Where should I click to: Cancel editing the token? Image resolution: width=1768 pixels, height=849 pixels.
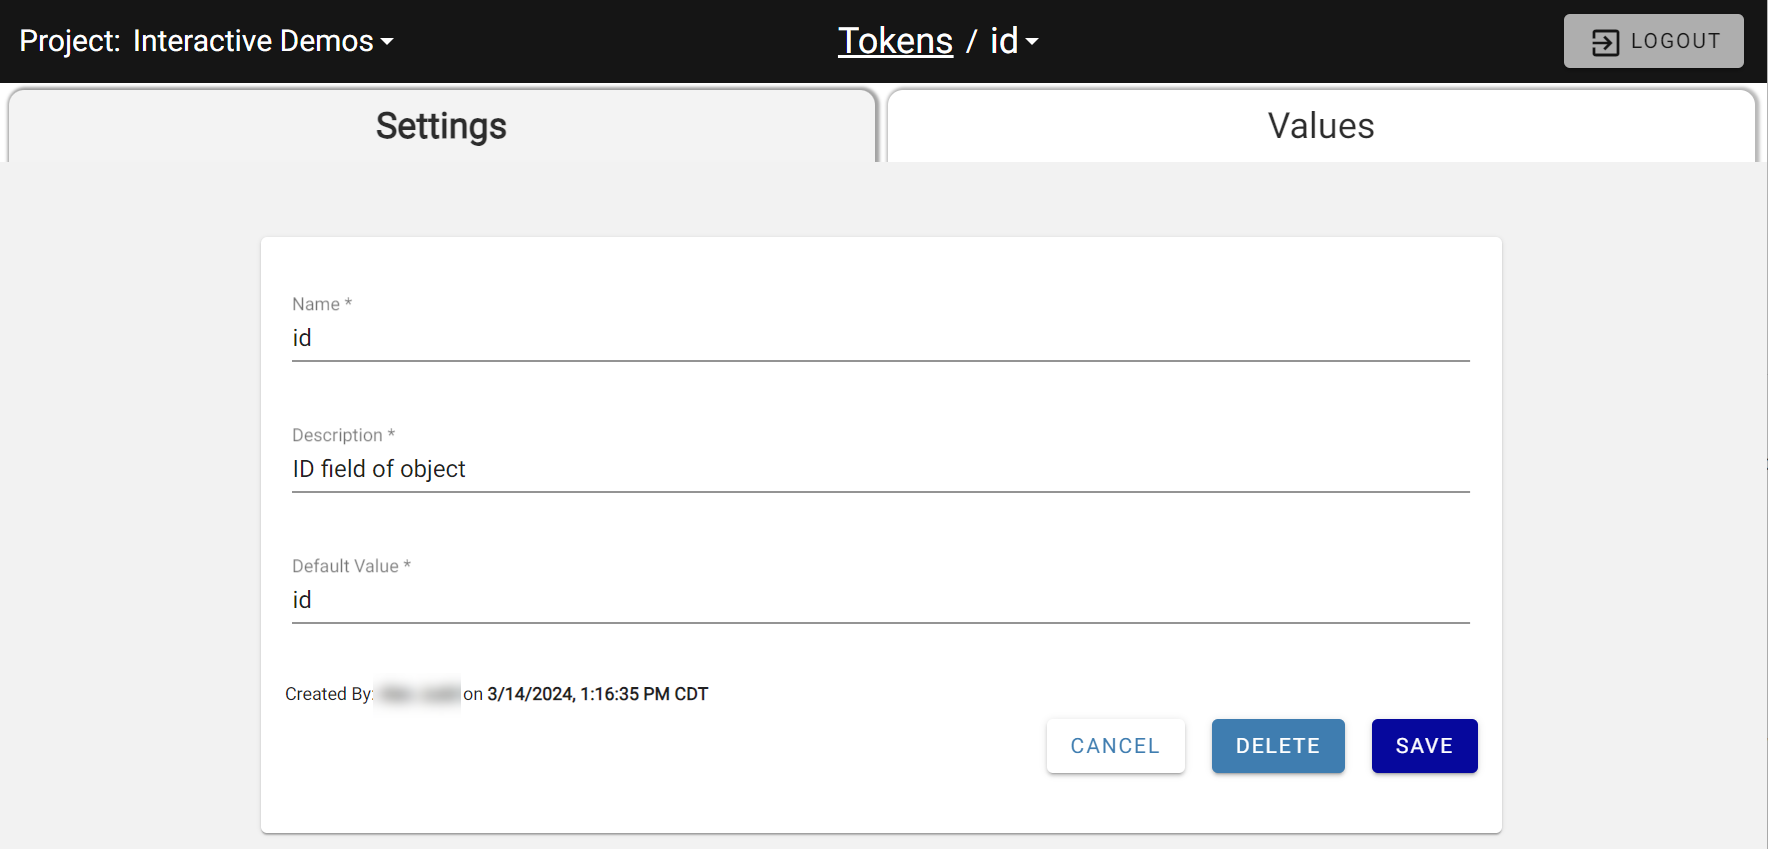pos(1115,746)
